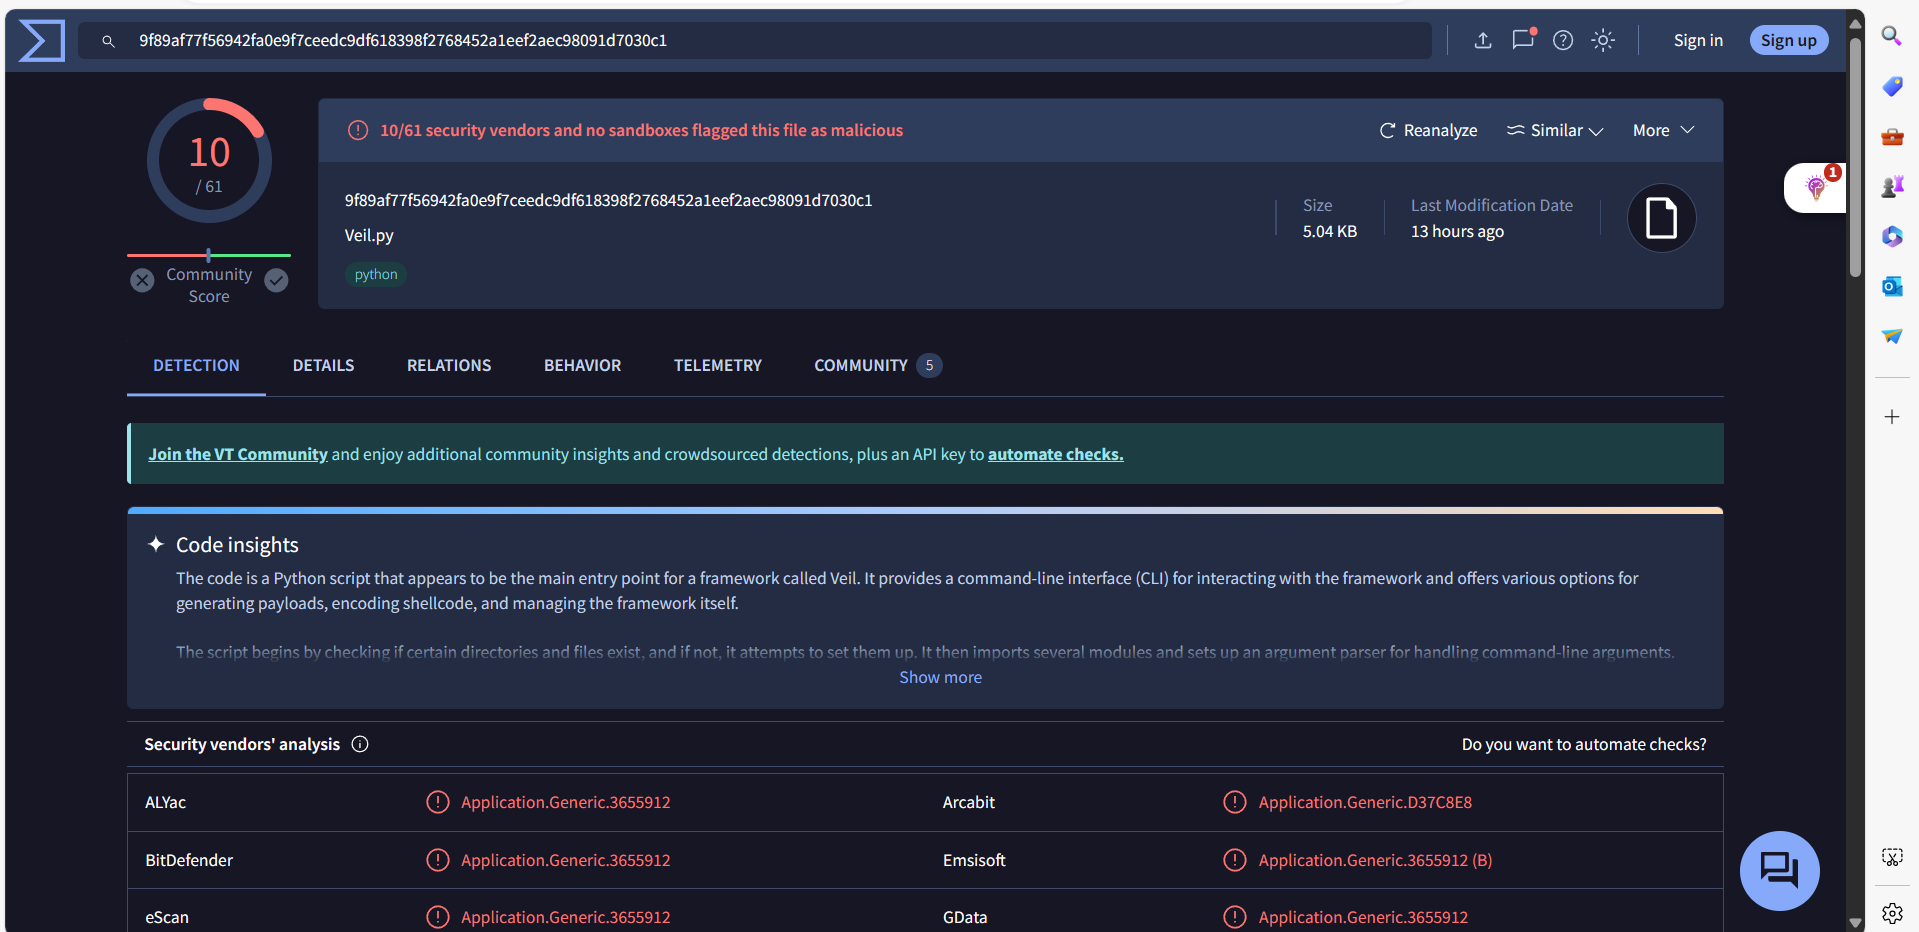The width and height of the screenshot is (1919, 932).
Task: Downvote with the Community Score X icon
Action: click(143, 280)
